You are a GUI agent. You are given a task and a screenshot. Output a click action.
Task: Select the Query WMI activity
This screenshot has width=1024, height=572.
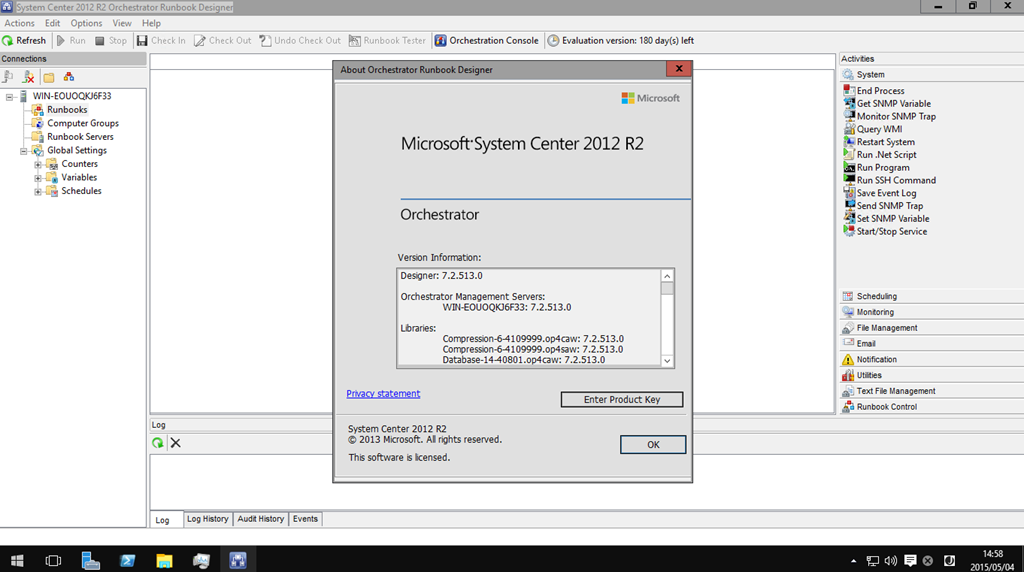click(x=872, y=129)
